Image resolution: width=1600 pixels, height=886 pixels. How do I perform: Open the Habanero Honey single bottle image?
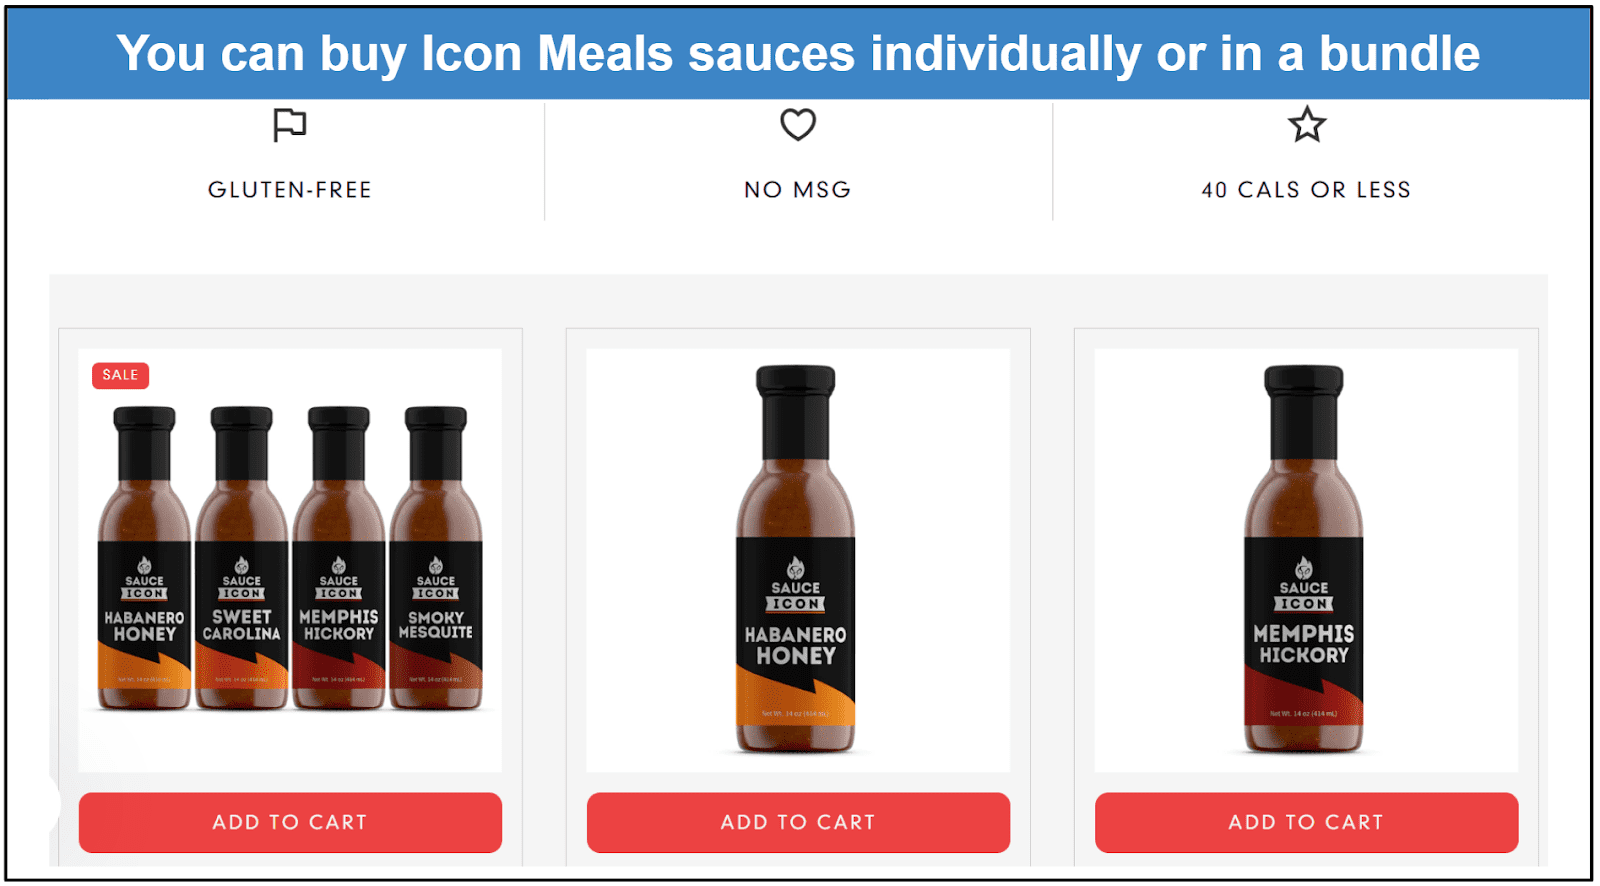coord(796,560)
